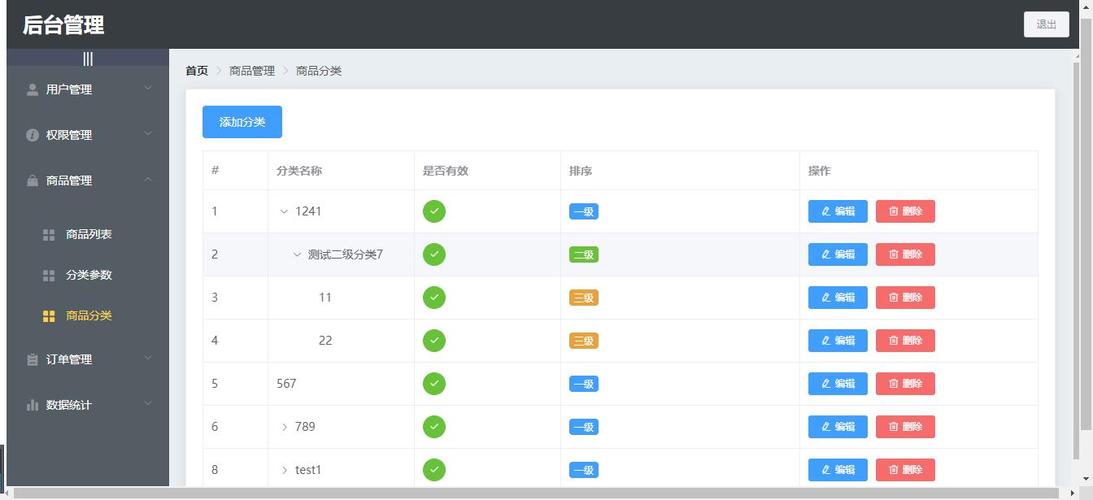The image size is (1093, 500).
Task: Go to 首页 in the breadcrumb
Action: click(197, 71)
